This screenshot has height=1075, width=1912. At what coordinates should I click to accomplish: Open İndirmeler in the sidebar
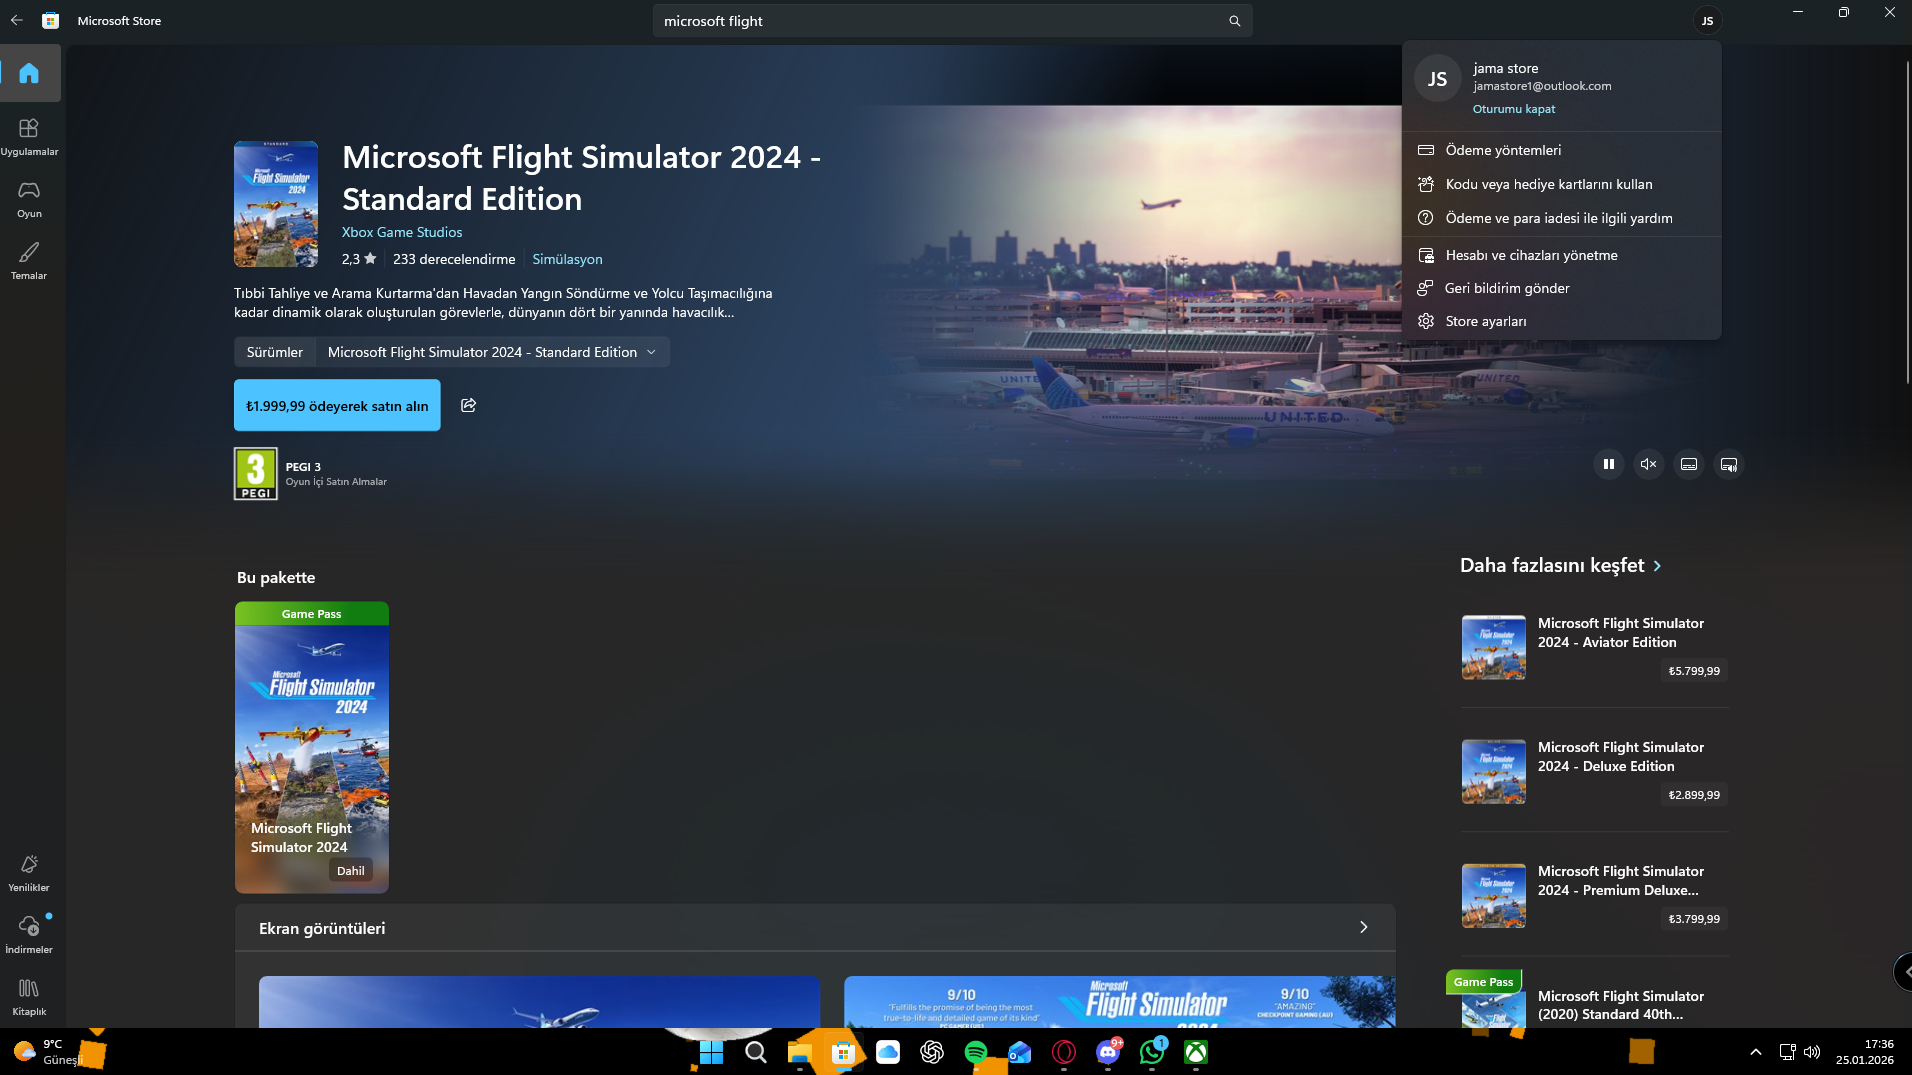coord(29,935)
